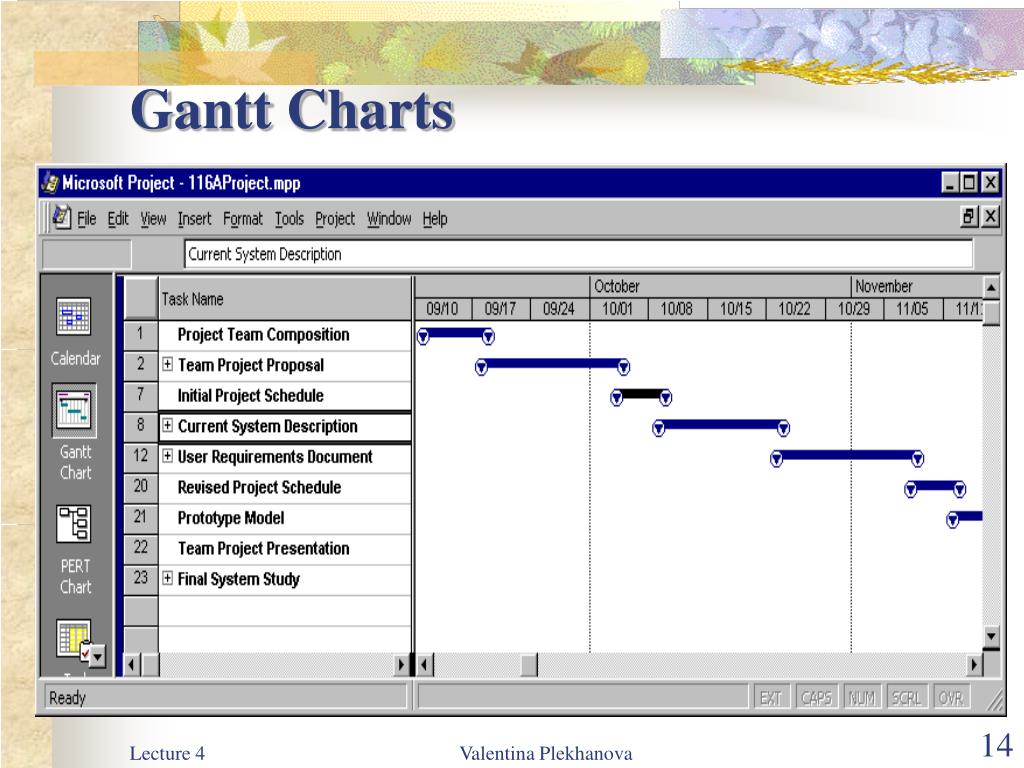Click Microsoft Project title bar icon

[x=50, y=183]
